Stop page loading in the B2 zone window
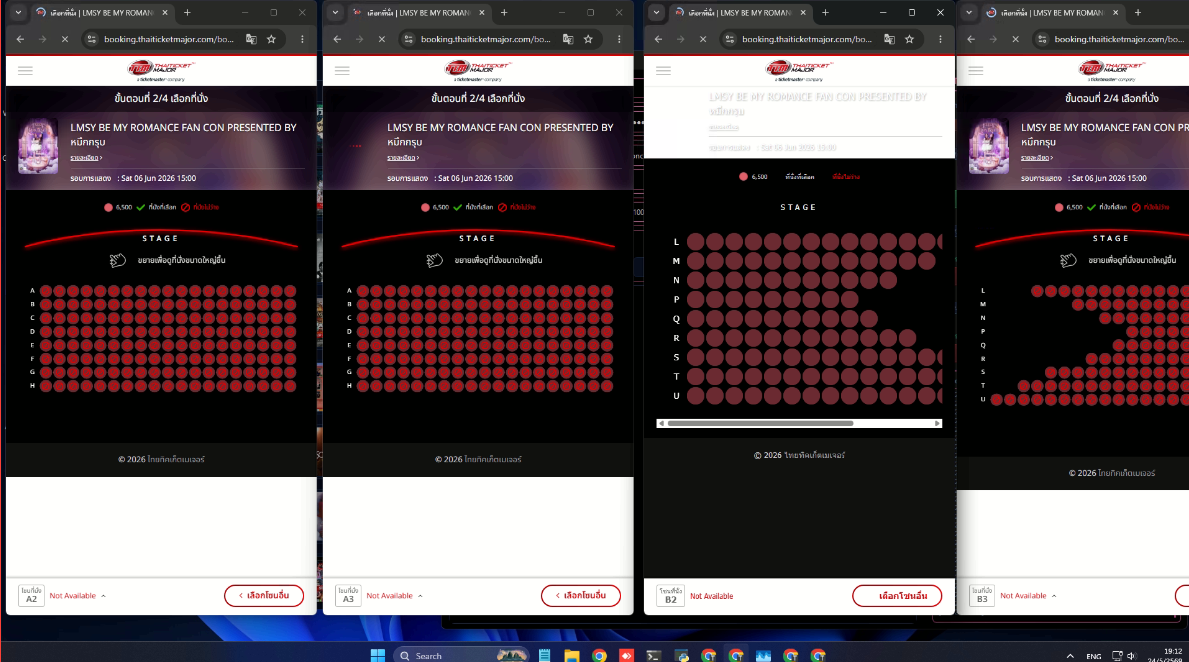 click(x=703, y=39)
